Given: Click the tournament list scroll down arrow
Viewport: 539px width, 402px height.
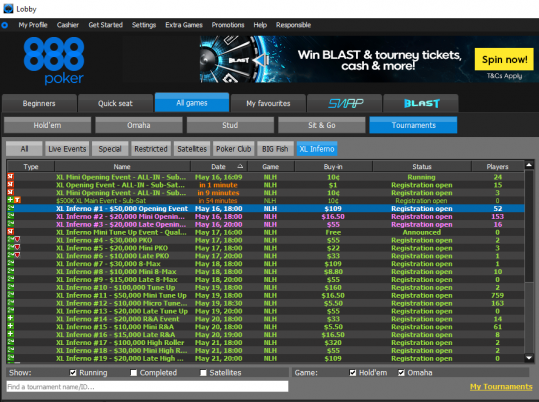Looking at the screenshot, I should click(529, 358).
